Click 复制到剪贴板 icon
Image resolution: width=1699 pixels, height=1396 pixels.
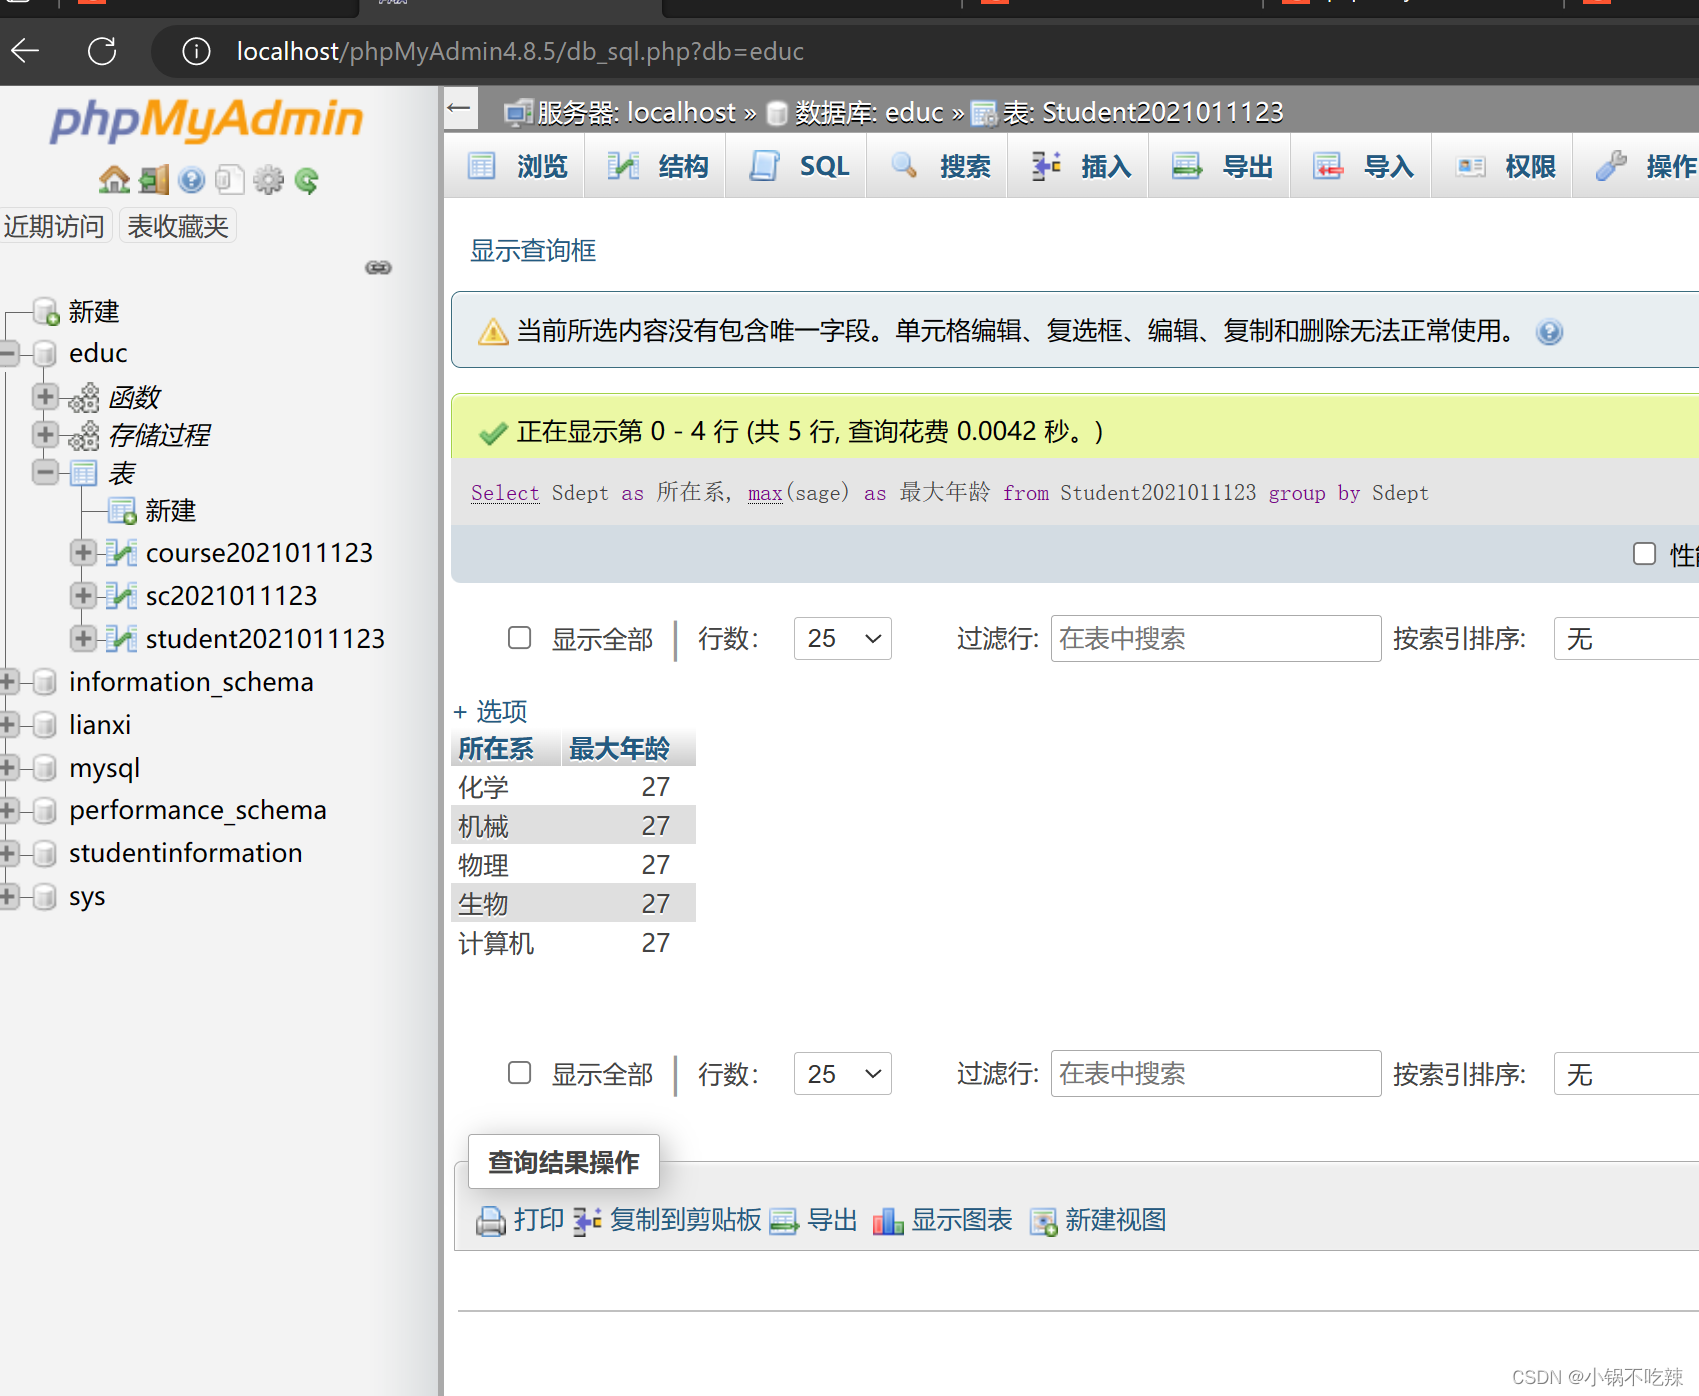[x=587, y=1220]
